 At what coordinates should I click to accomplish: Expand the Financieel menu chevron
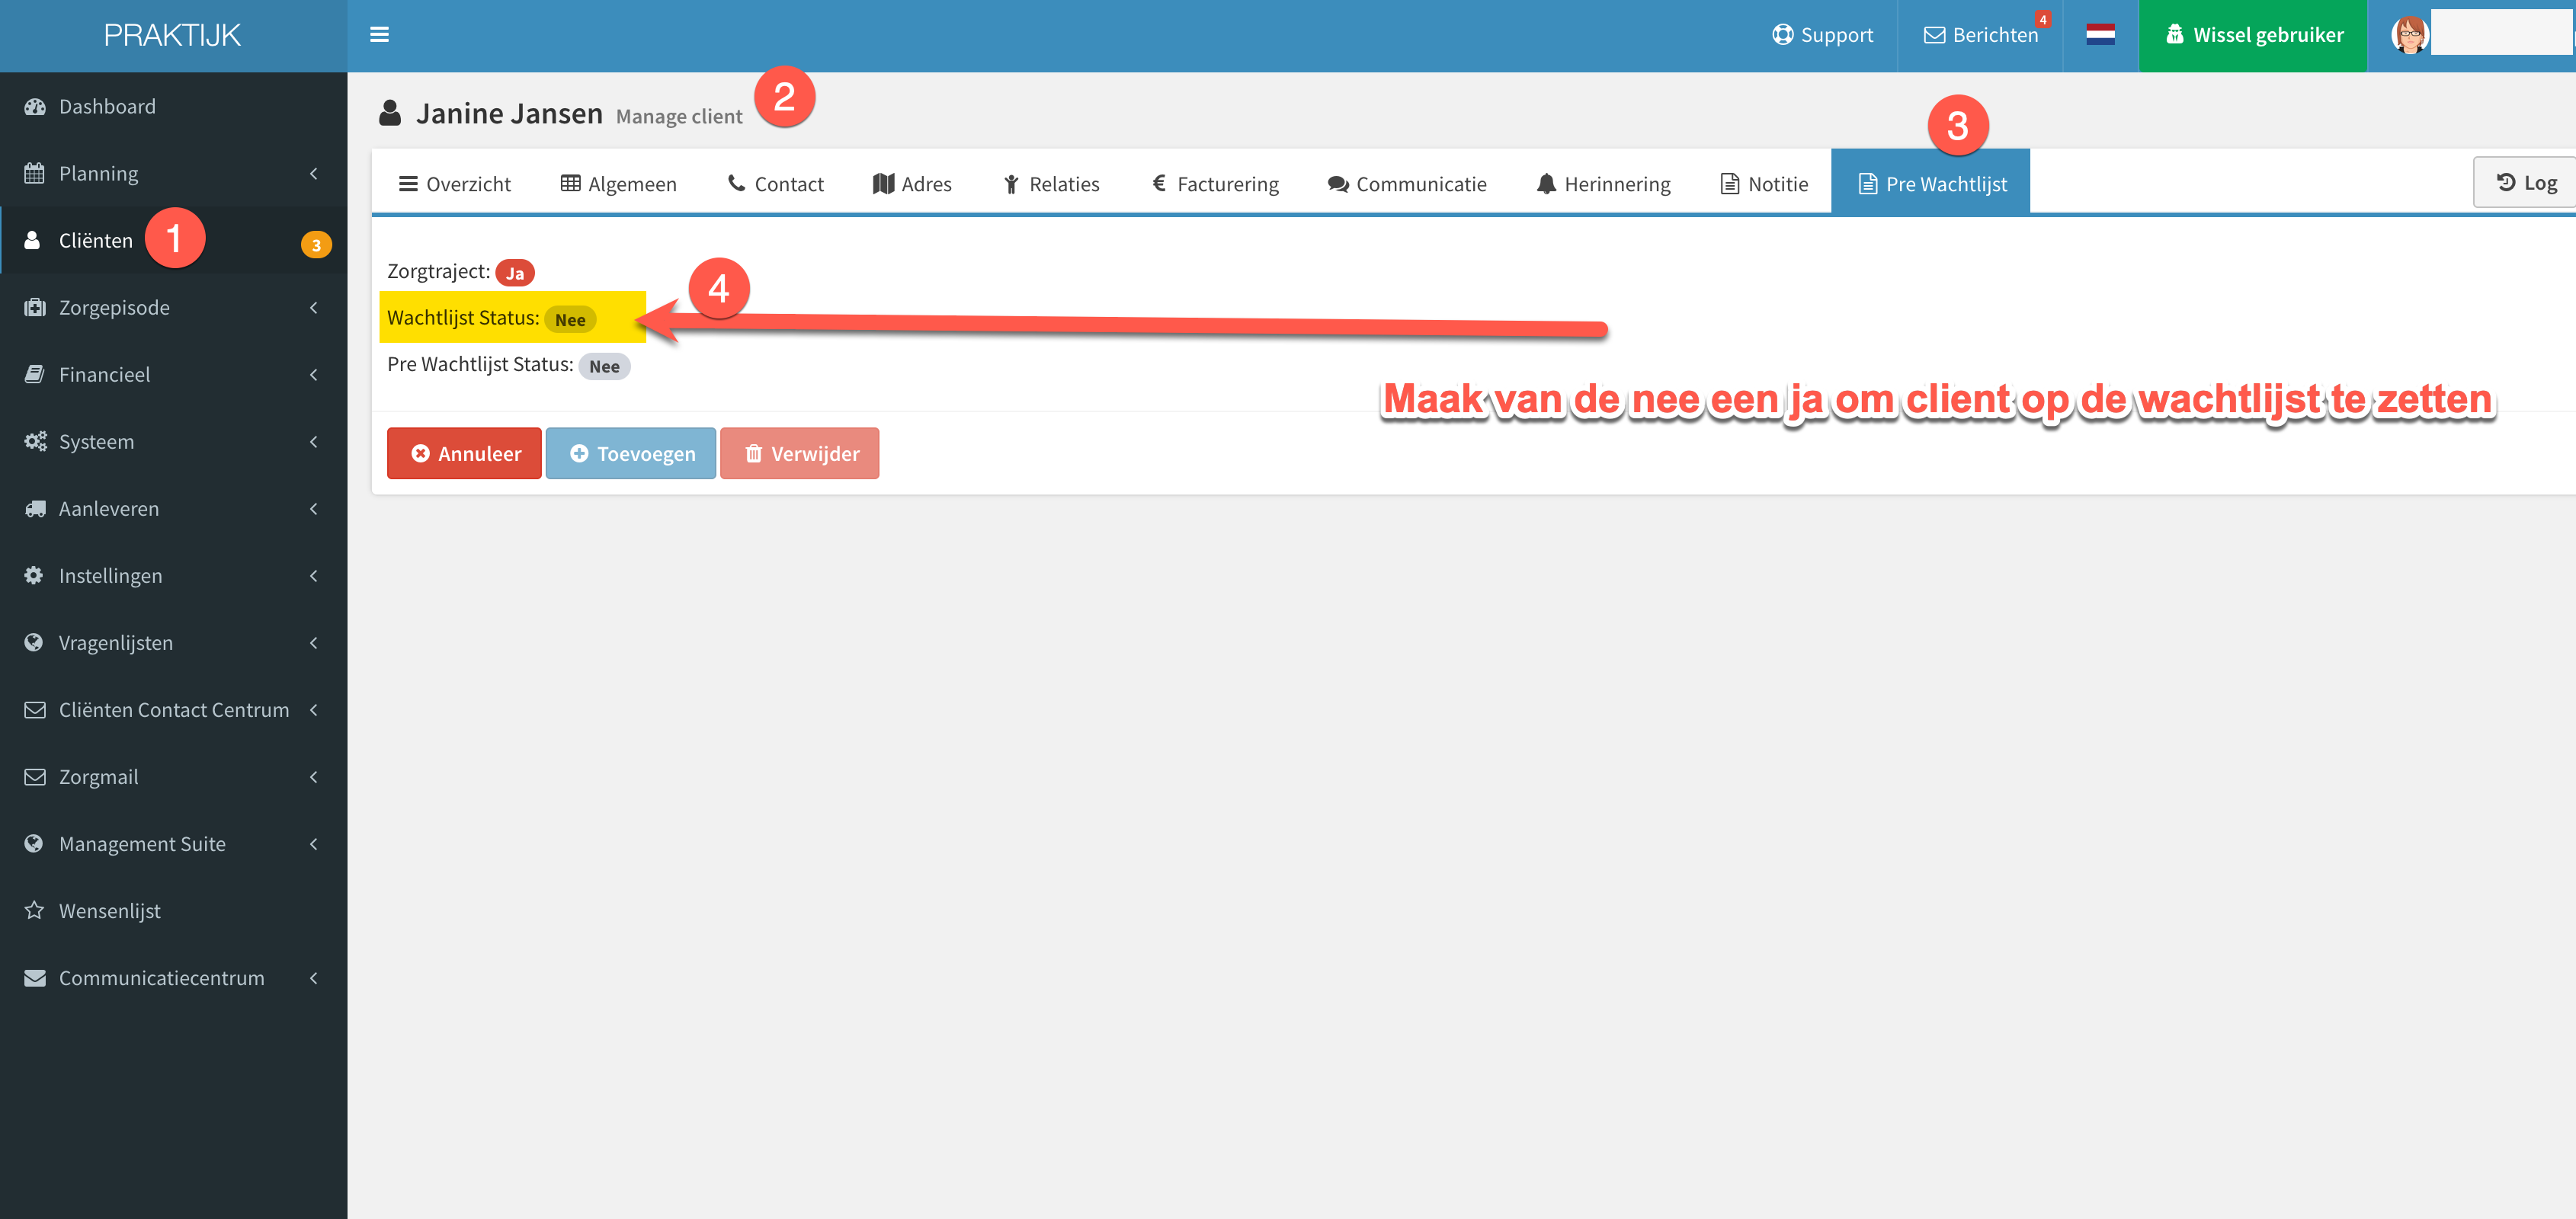pyautogui.click(x=313, y=375)
